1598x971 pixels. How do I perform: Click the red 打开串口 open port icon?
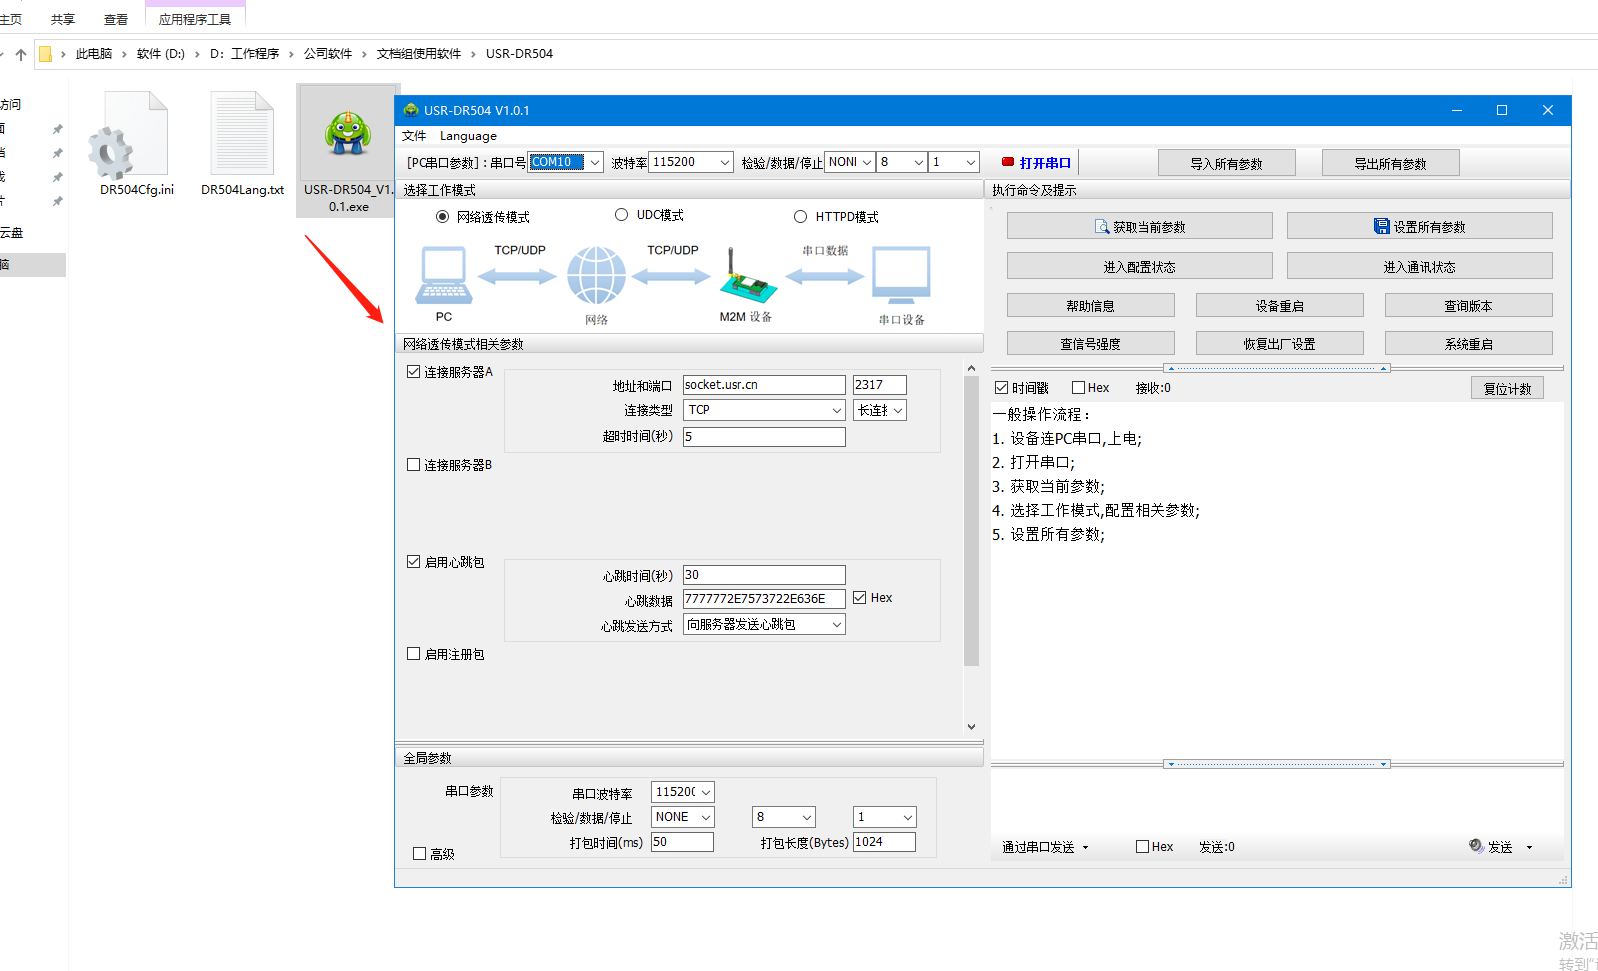coord(1008,162)
